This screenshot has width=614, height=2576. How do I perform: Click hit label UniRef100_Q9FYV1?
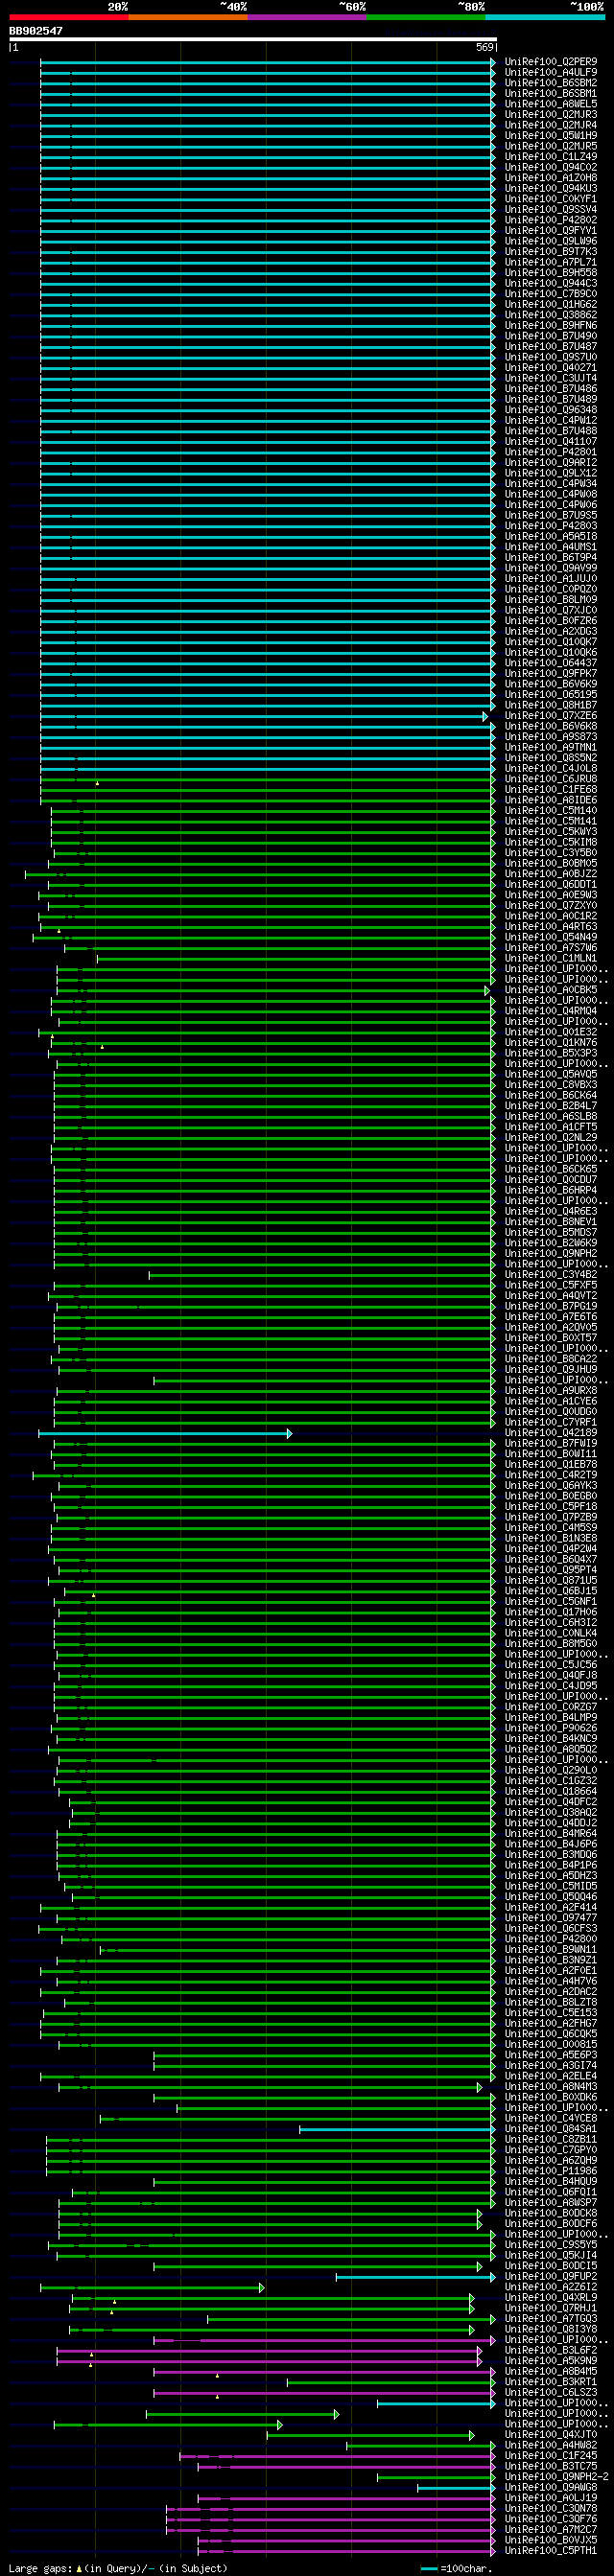point(551,230)
